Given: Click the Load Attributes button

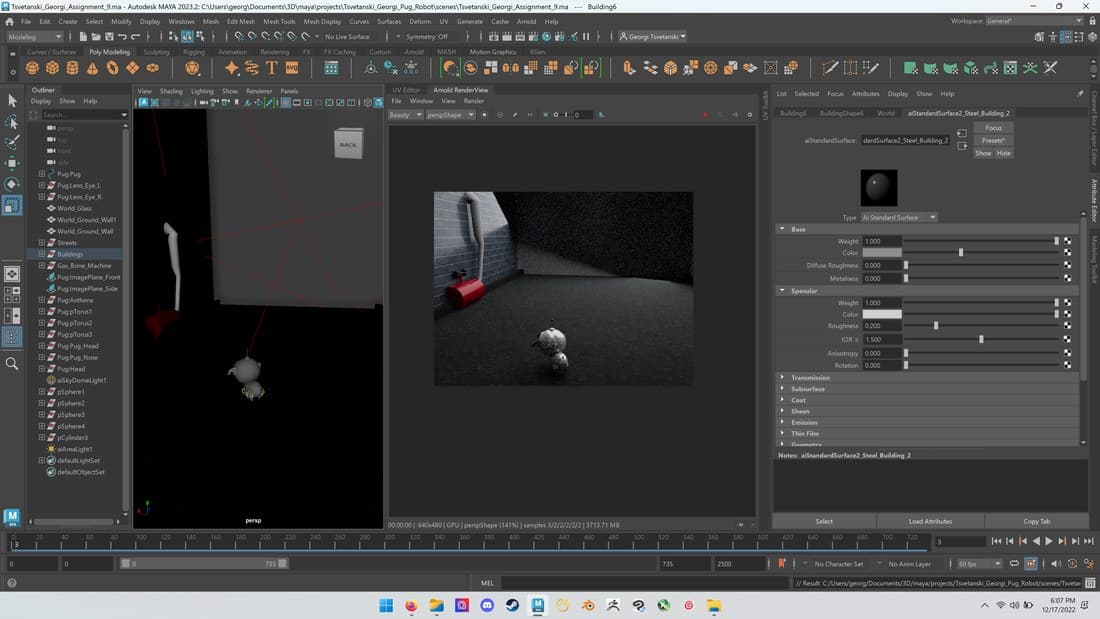Looking at the screenshot, I should pos(930,521).
